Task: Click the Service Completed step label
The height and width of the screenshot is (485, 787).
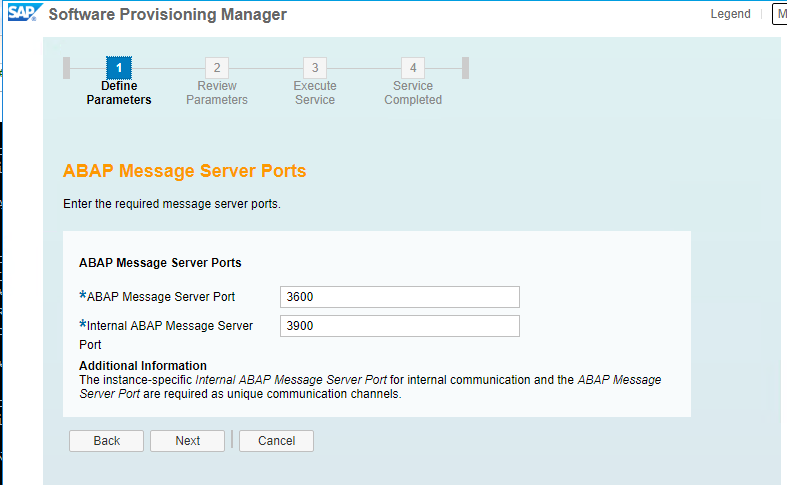Action: coord(413,93)
